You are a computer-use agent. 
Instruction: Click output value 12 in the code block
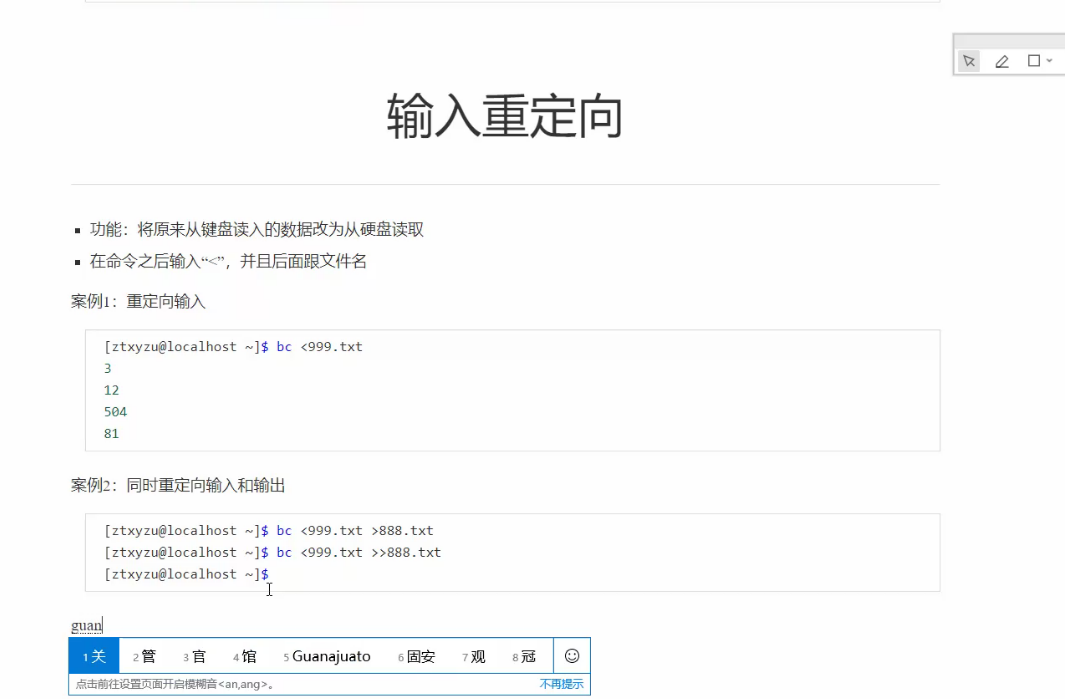click(111, 390)
